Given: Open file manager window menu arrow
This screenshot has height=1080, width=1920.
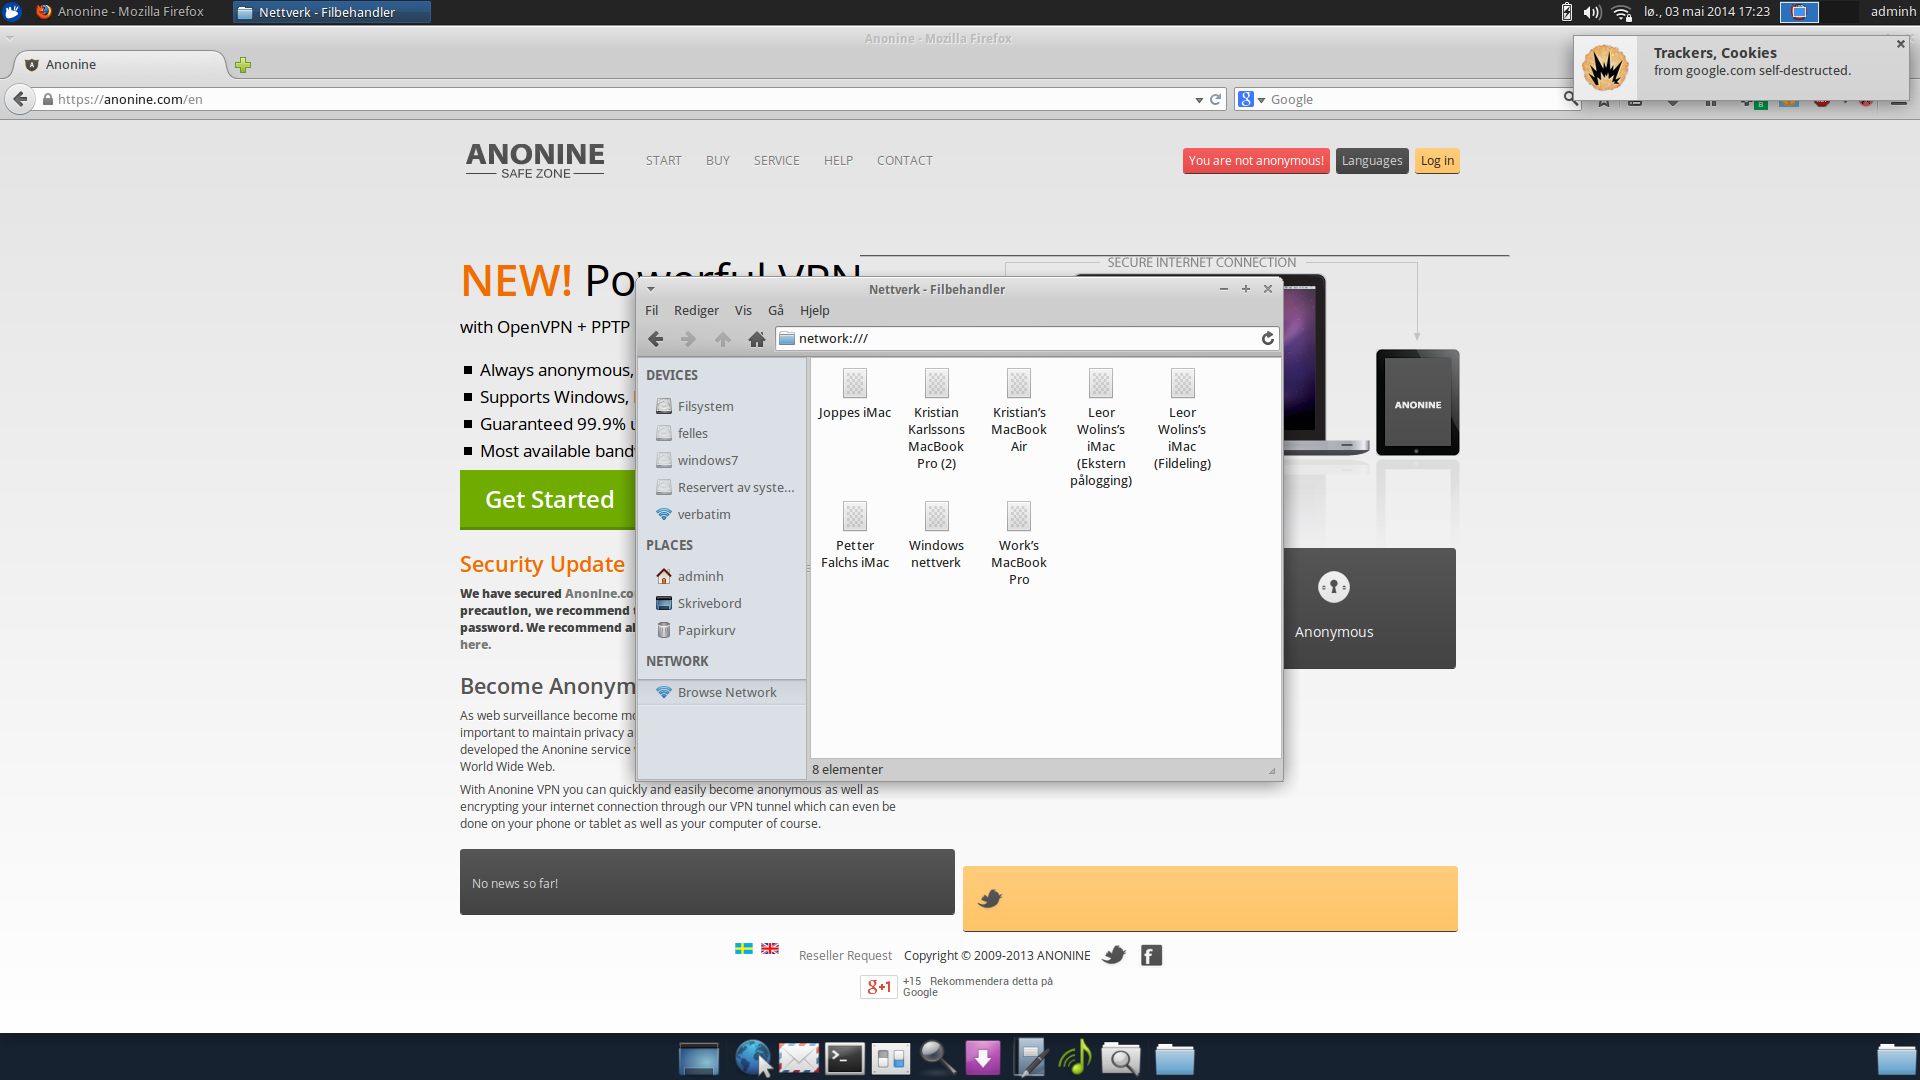Looking at the screenshot, I should (x=651, y=289).
